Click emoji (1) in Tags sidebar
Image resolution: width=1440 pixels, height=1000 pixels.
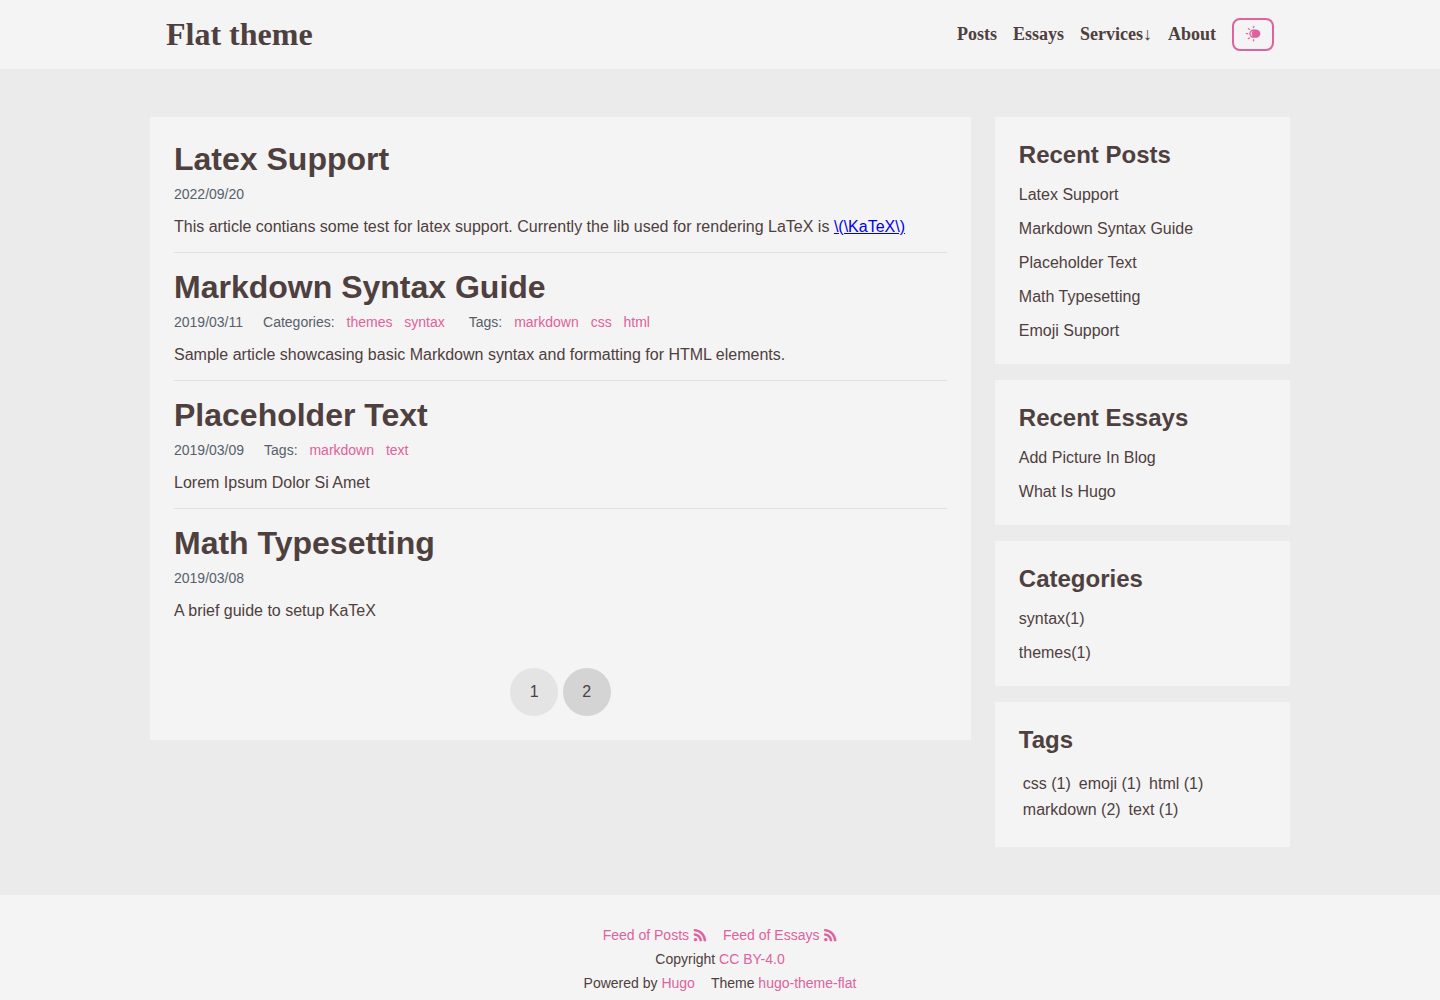pos(1110,783)
